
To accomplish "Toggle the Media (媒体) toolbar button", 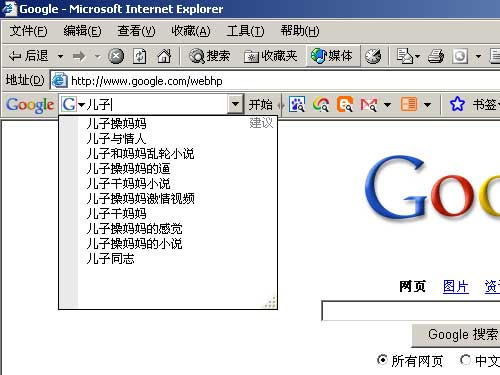I will coord(332,56).
